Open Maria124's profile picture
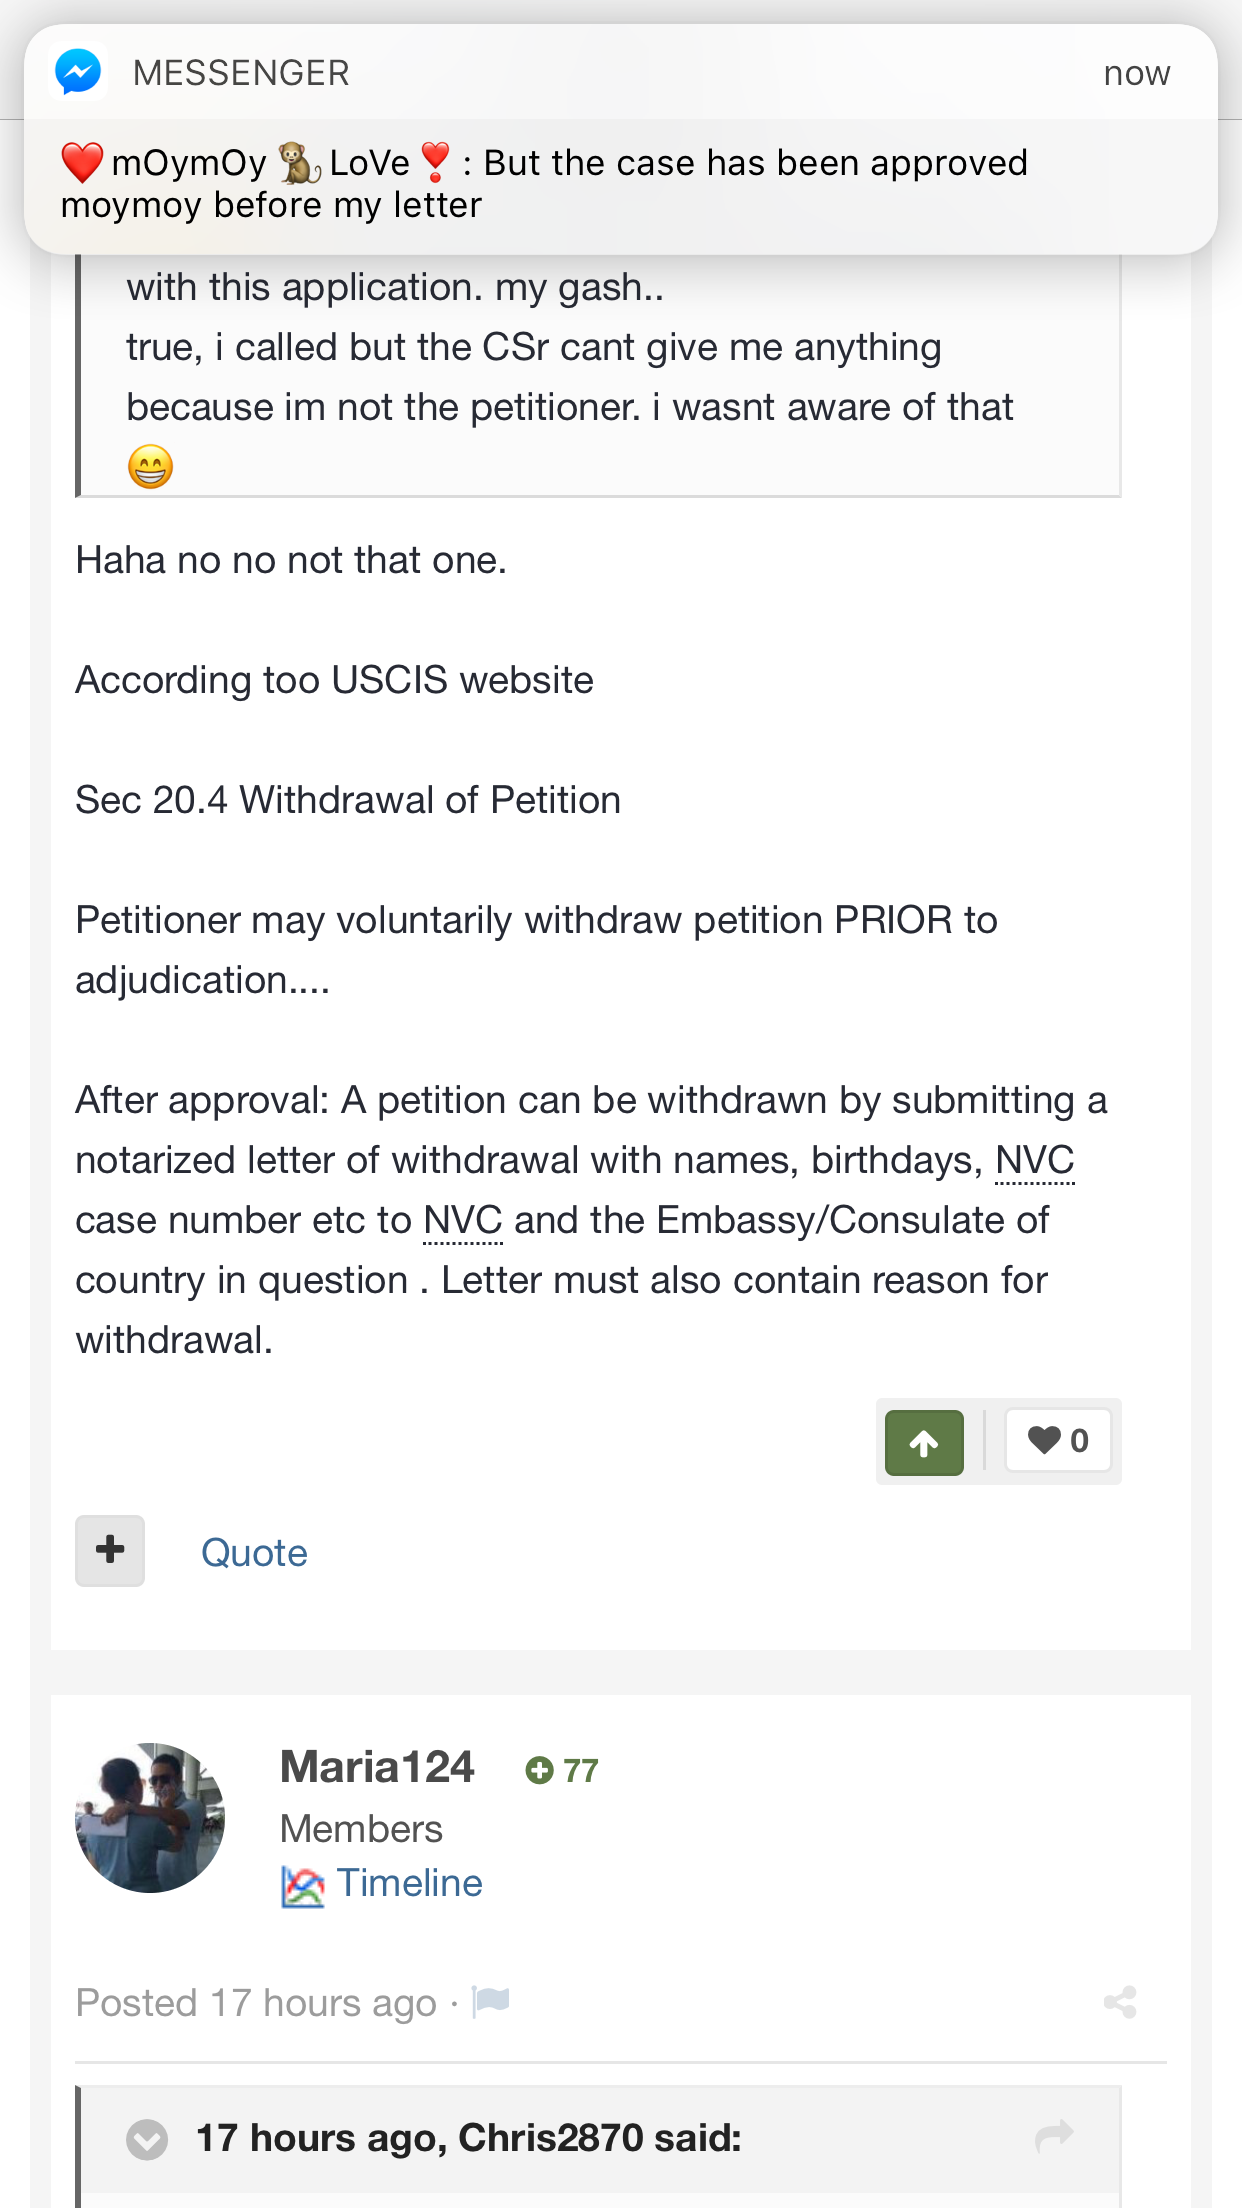Image resolution: width=1242 pixels, height=2208 pixels. [150, 1817]
